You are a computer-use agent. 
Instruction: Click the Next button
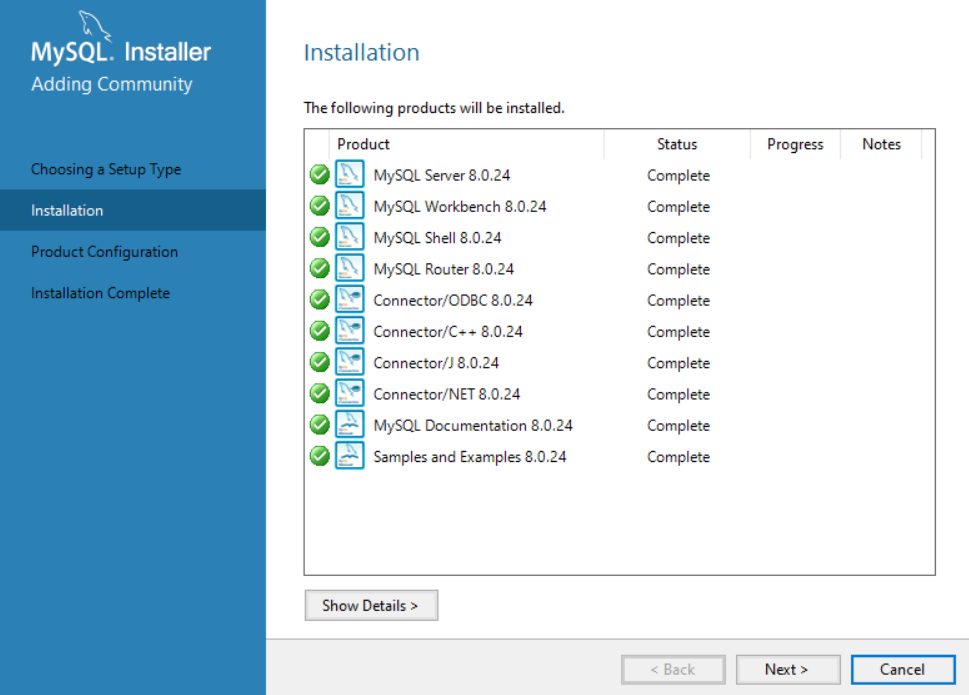[x=787, y=670]
